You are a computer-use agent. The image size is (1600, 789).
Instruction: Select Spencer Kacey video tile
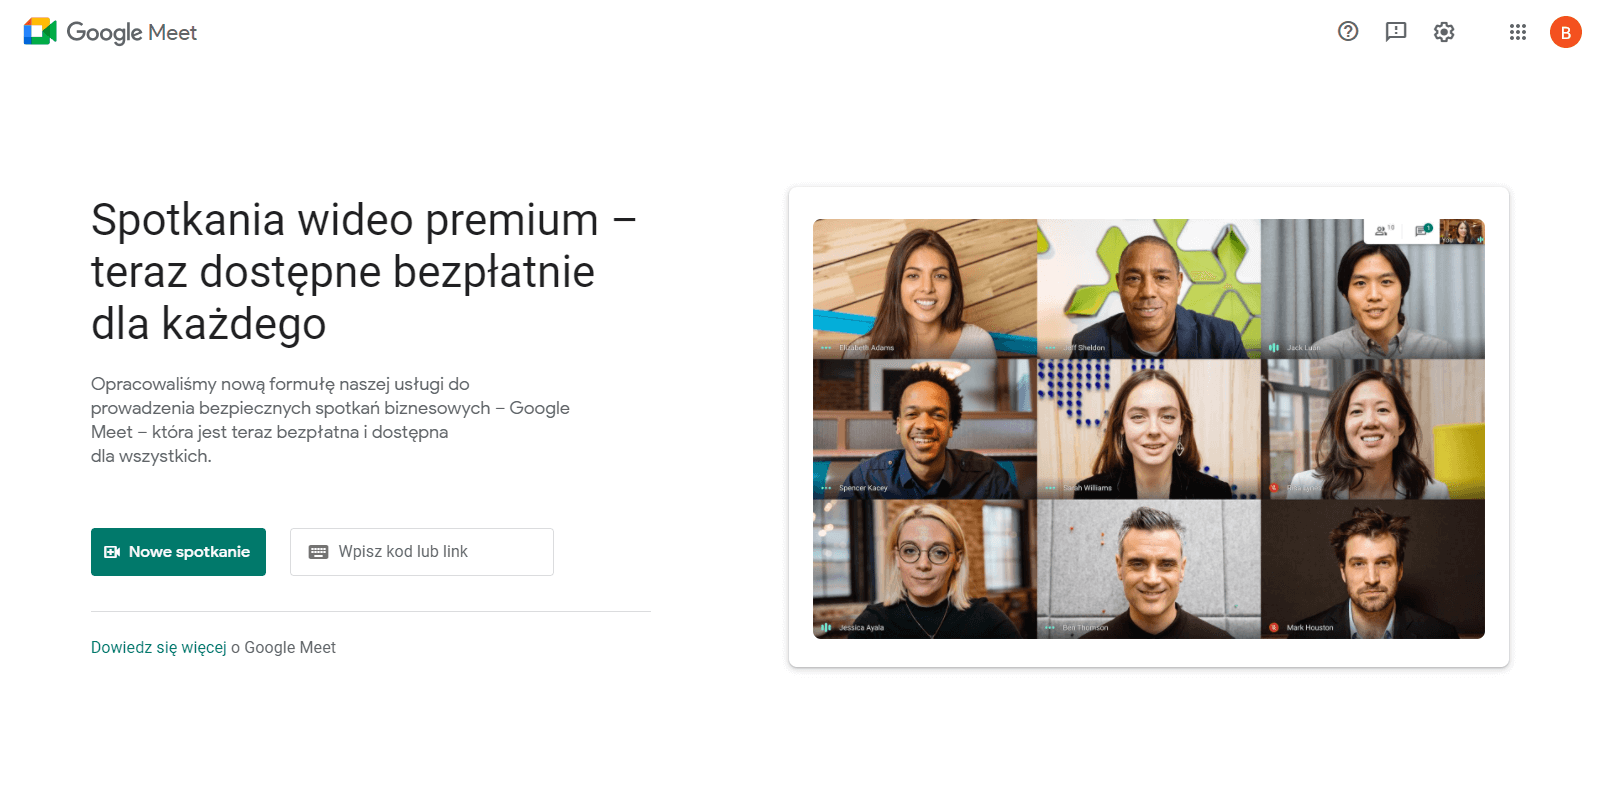click(925, 429)
